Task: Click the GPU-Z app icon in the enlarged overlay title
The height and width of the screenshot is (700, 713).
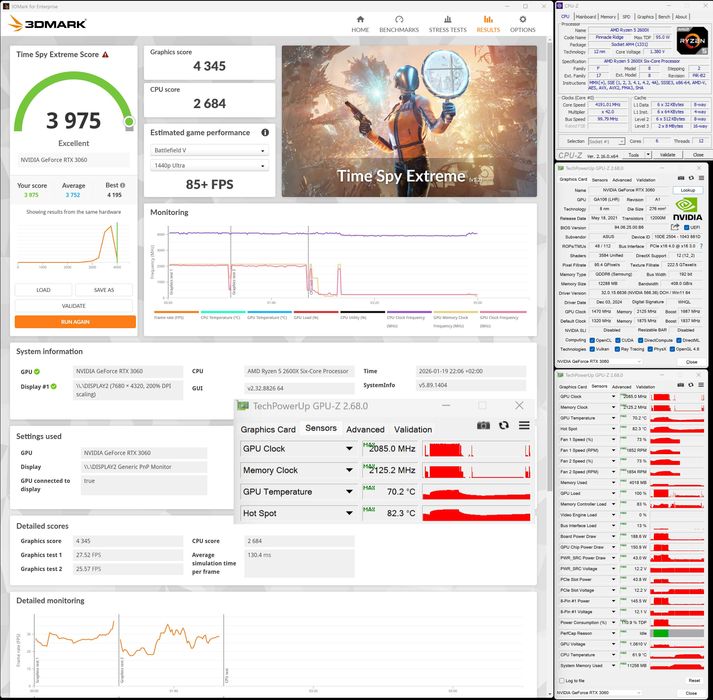Action: click(243, 406)
